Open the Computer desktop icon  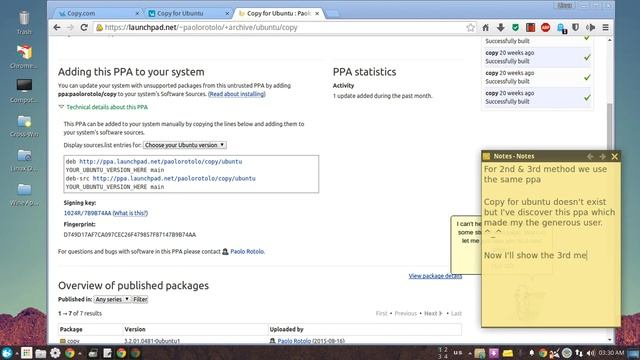pos(24,91)
